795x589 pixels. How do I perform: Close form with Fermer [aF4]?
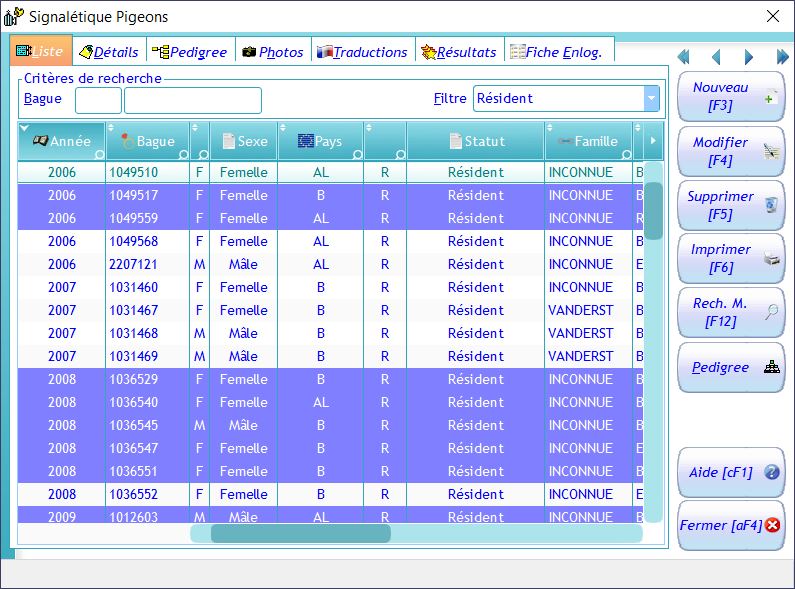tap(731, 526)
